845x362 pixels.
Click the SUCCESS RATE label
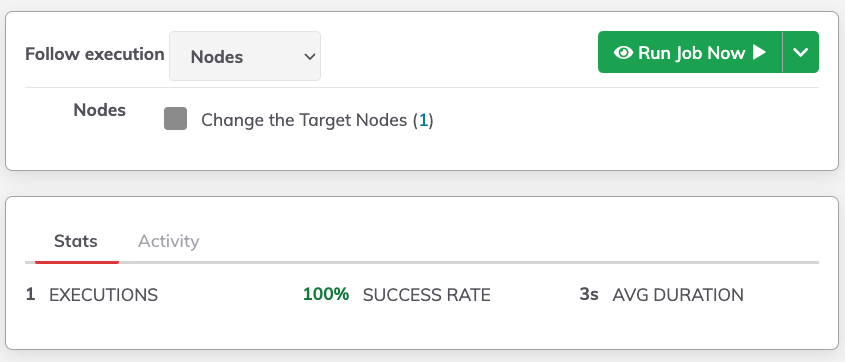coord(427,295)
